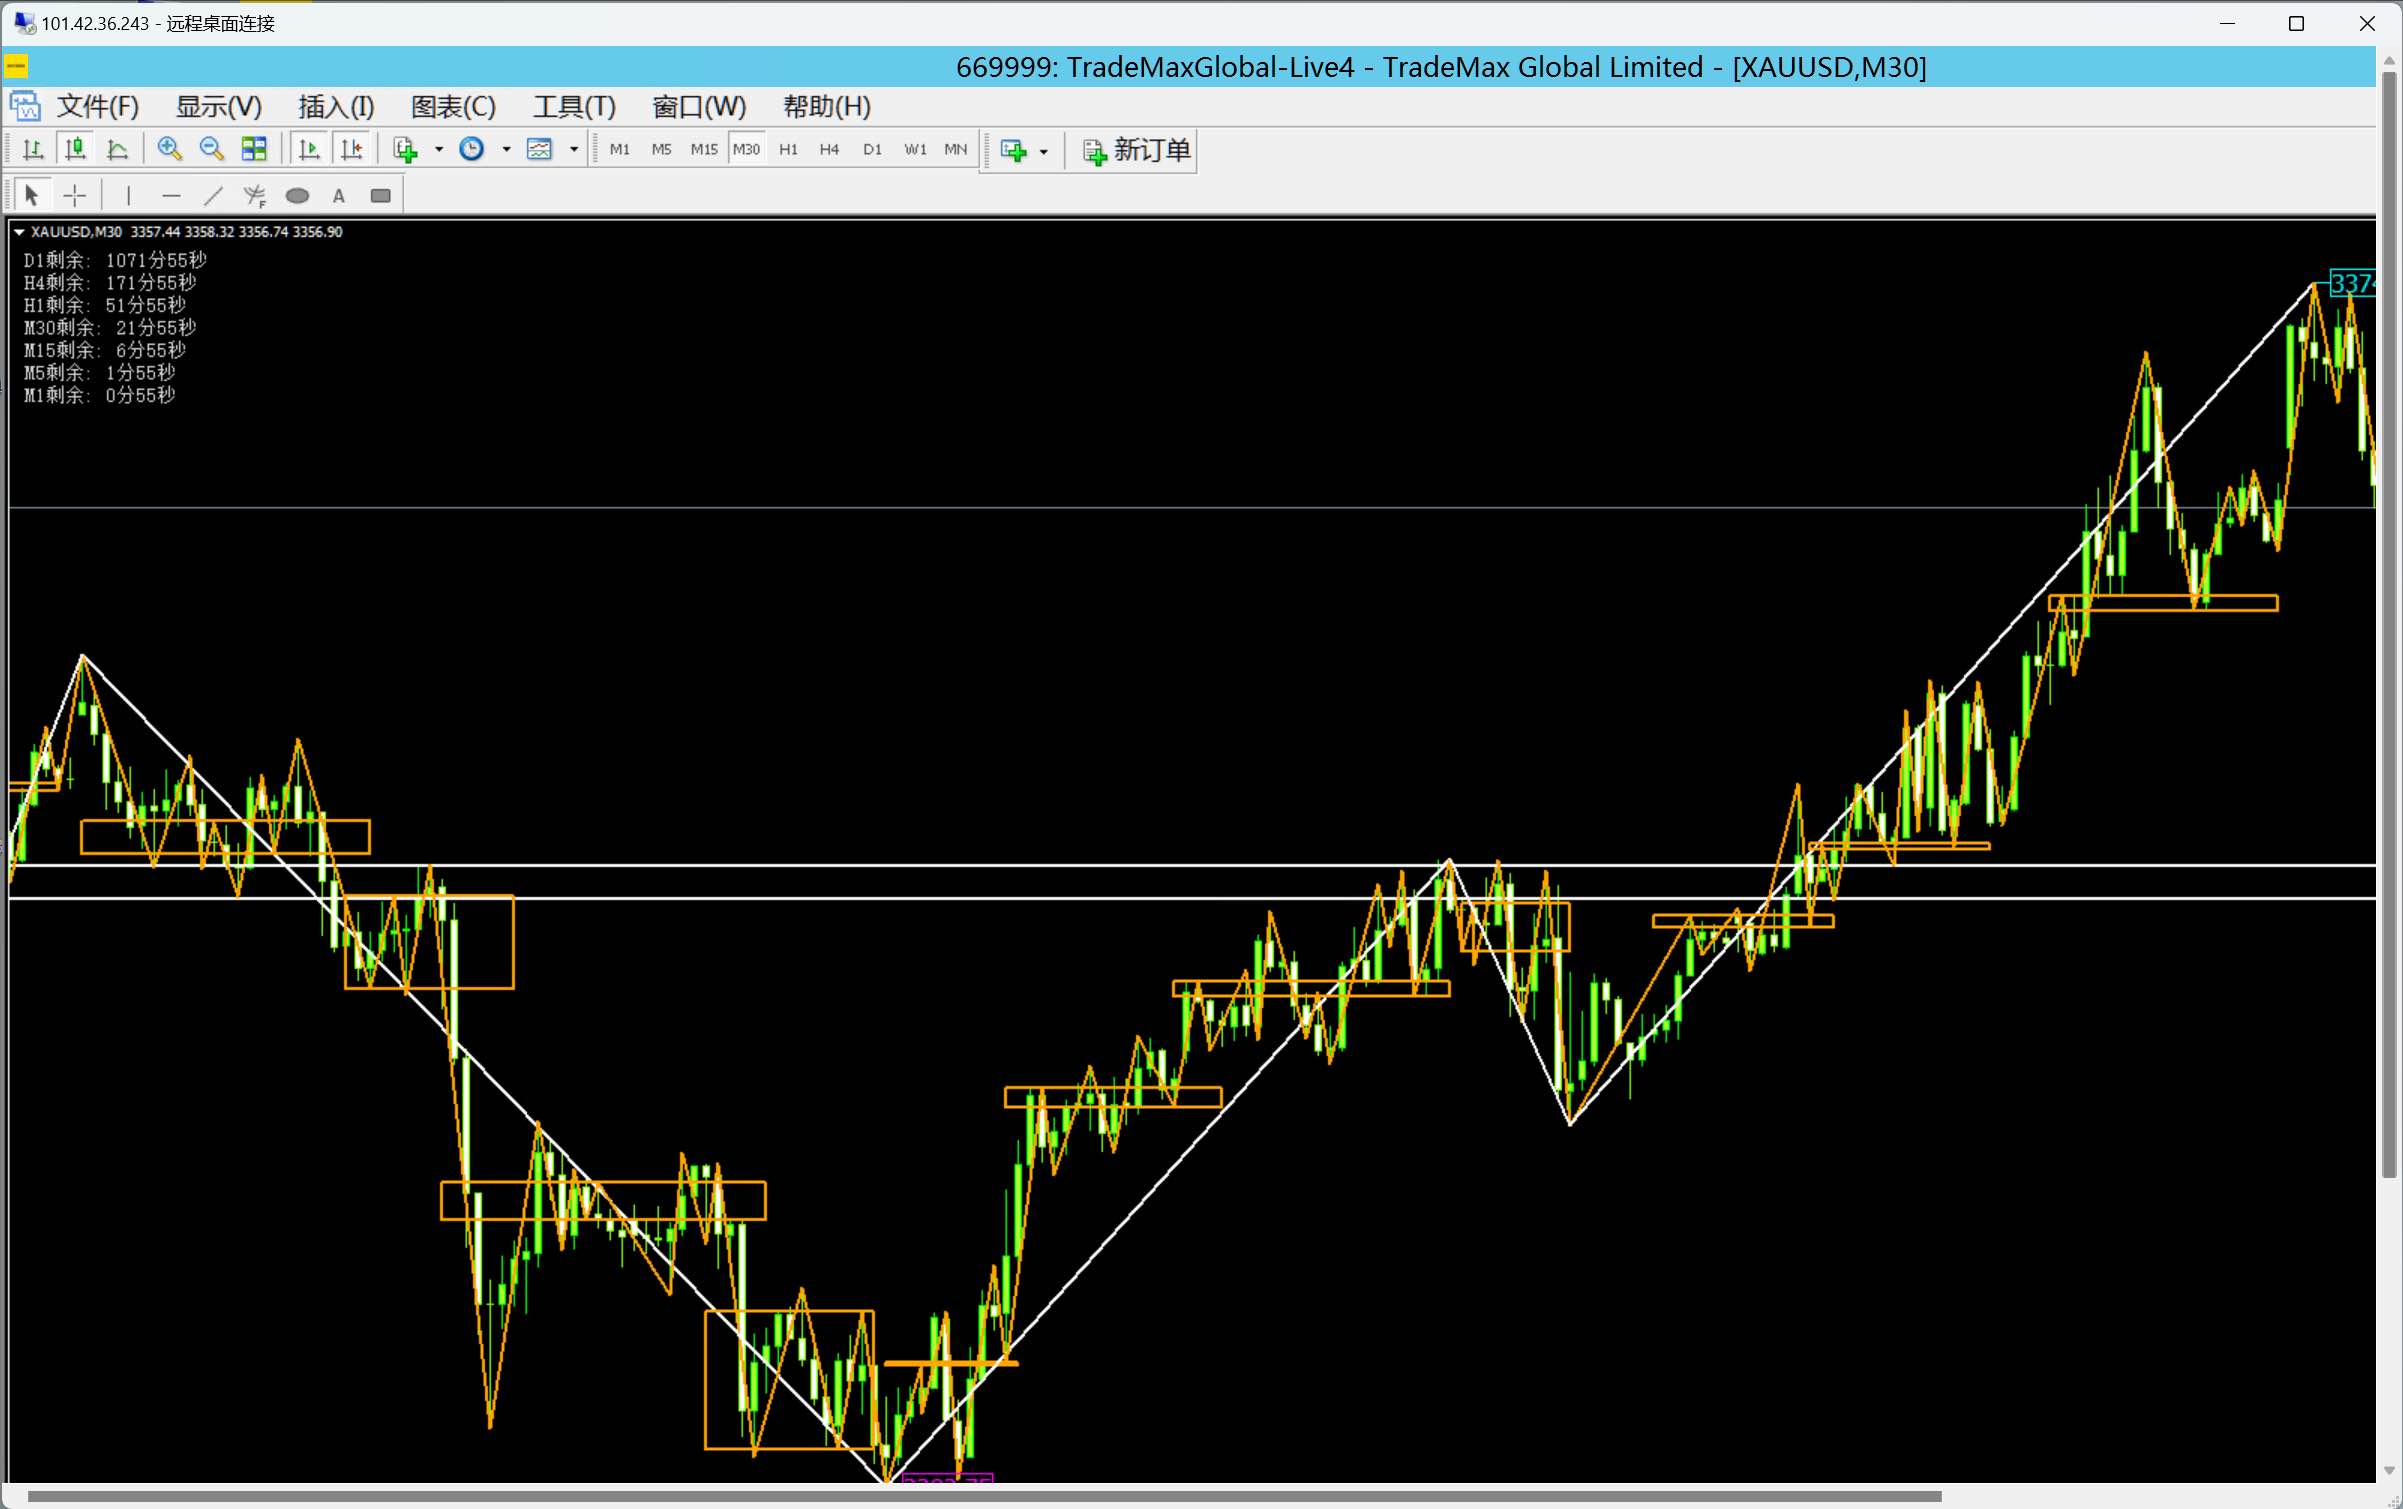2403x1509 pixels.
Task: Toggle auto scroll to latest bar
Action: 309,150
